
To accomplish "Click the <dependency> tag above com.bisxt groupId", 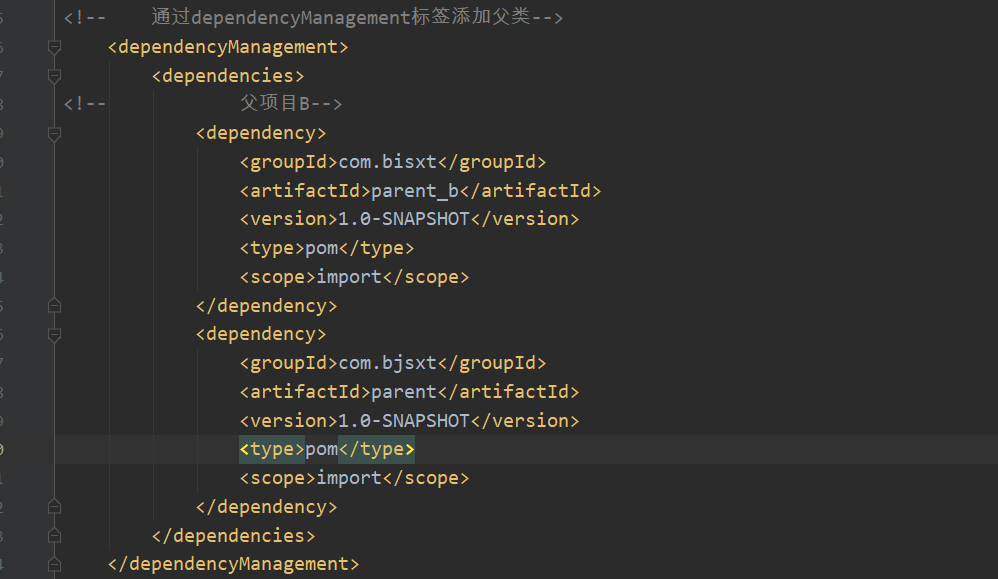I will coord(261,133).
